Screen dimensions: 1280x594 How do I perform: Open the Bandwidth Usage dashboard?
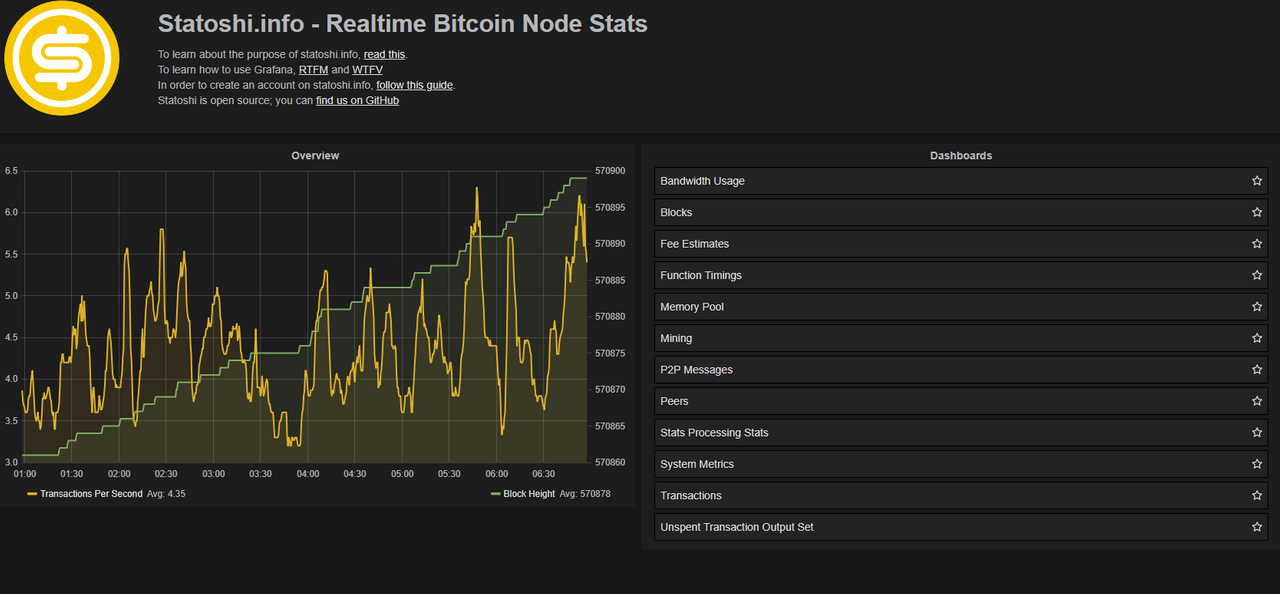961,181
